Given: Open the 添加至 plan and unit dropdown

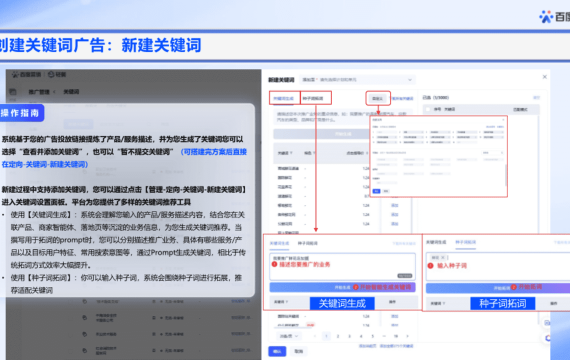Looking at the screenshot, I should pos(357,80).
